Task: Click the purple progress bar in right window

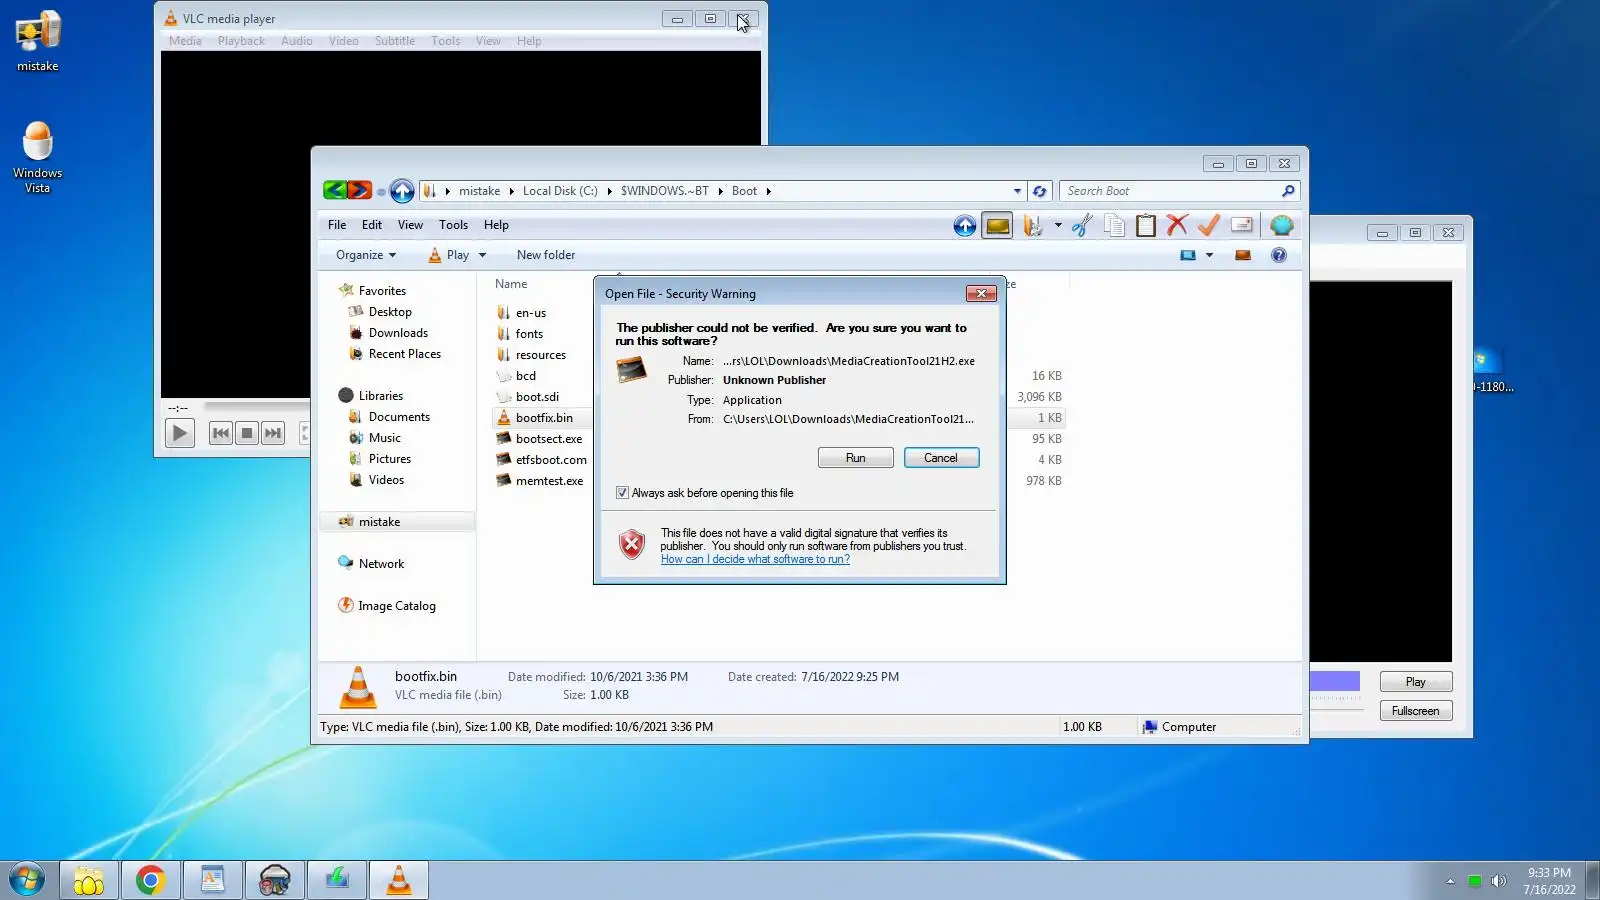Action: pyautogui.click(x=1335, y=681)
